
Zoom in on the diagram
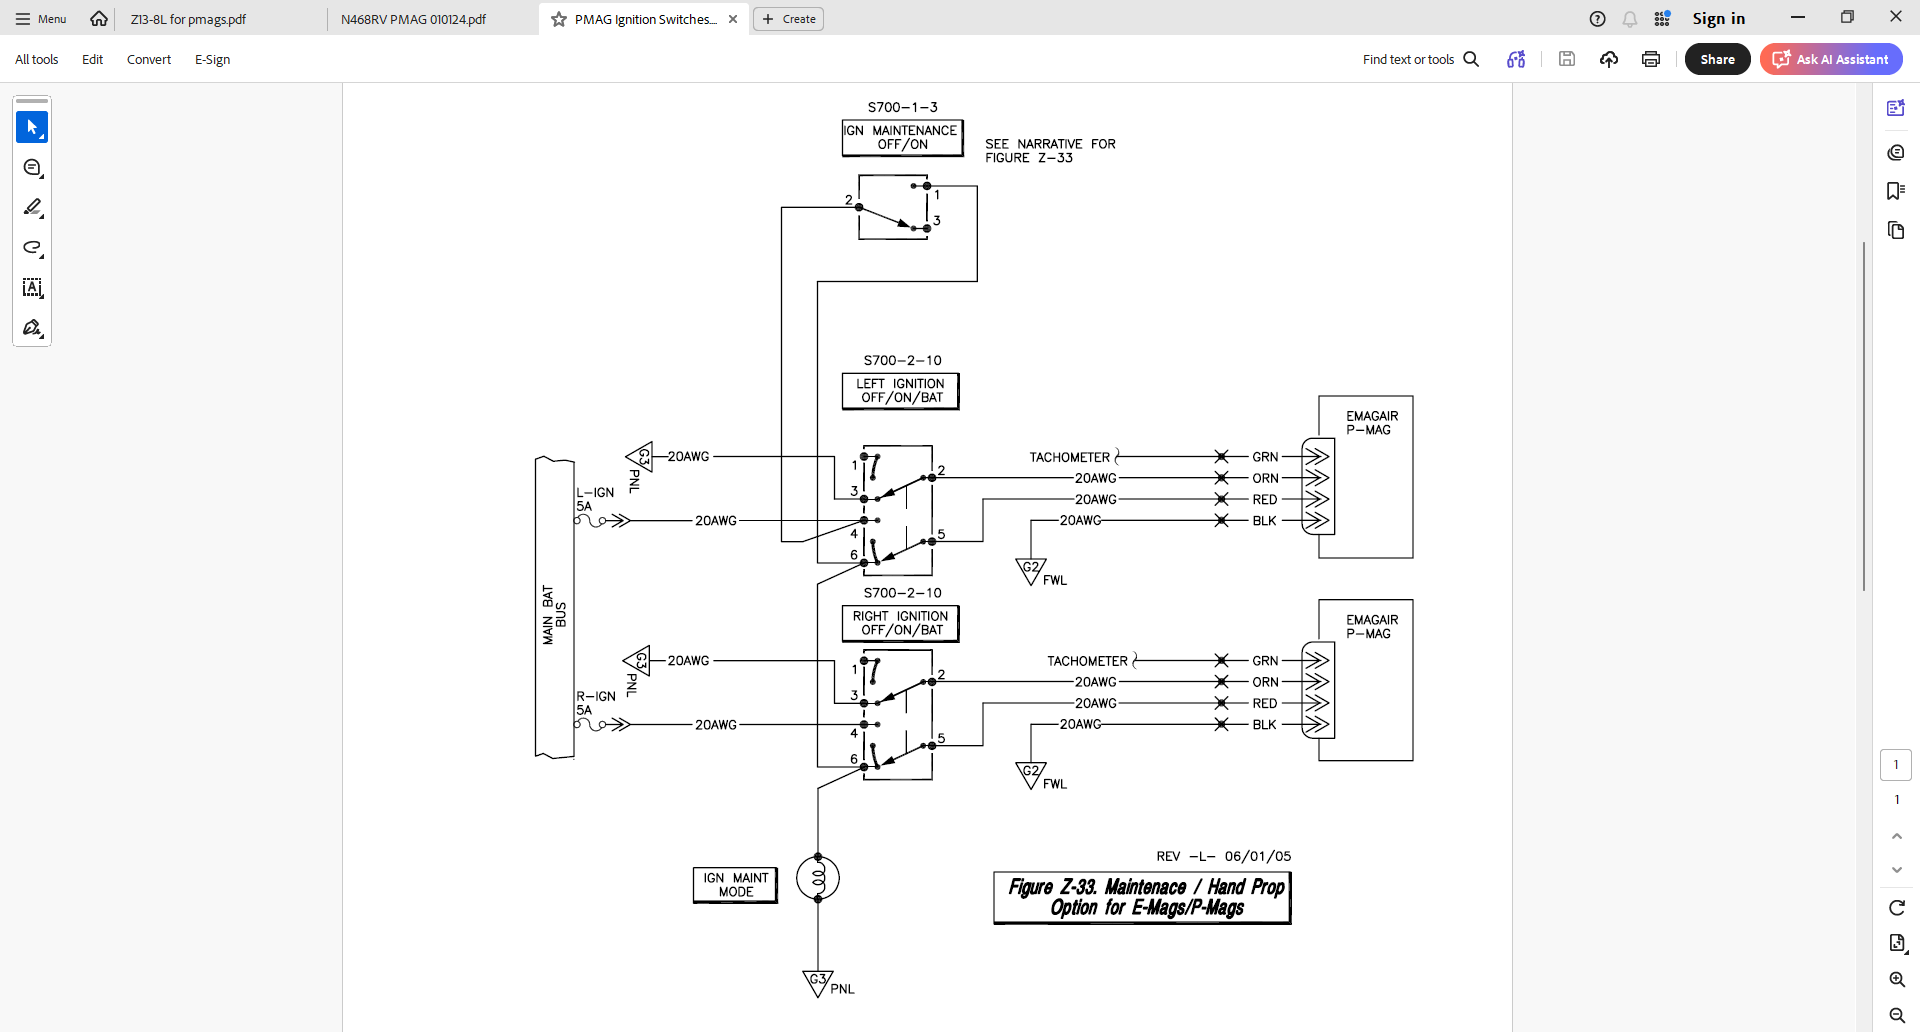point(1896,979)
